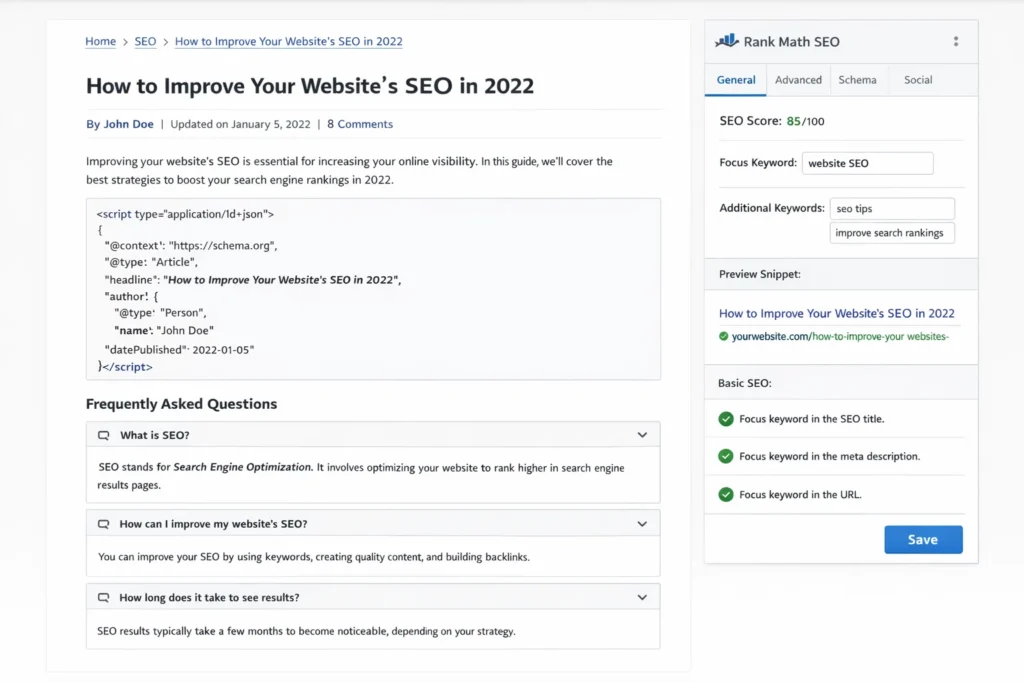Screen dimensions: 1024x683
Task: Open the Home breadcrumb link
Action: coord(100,41)
